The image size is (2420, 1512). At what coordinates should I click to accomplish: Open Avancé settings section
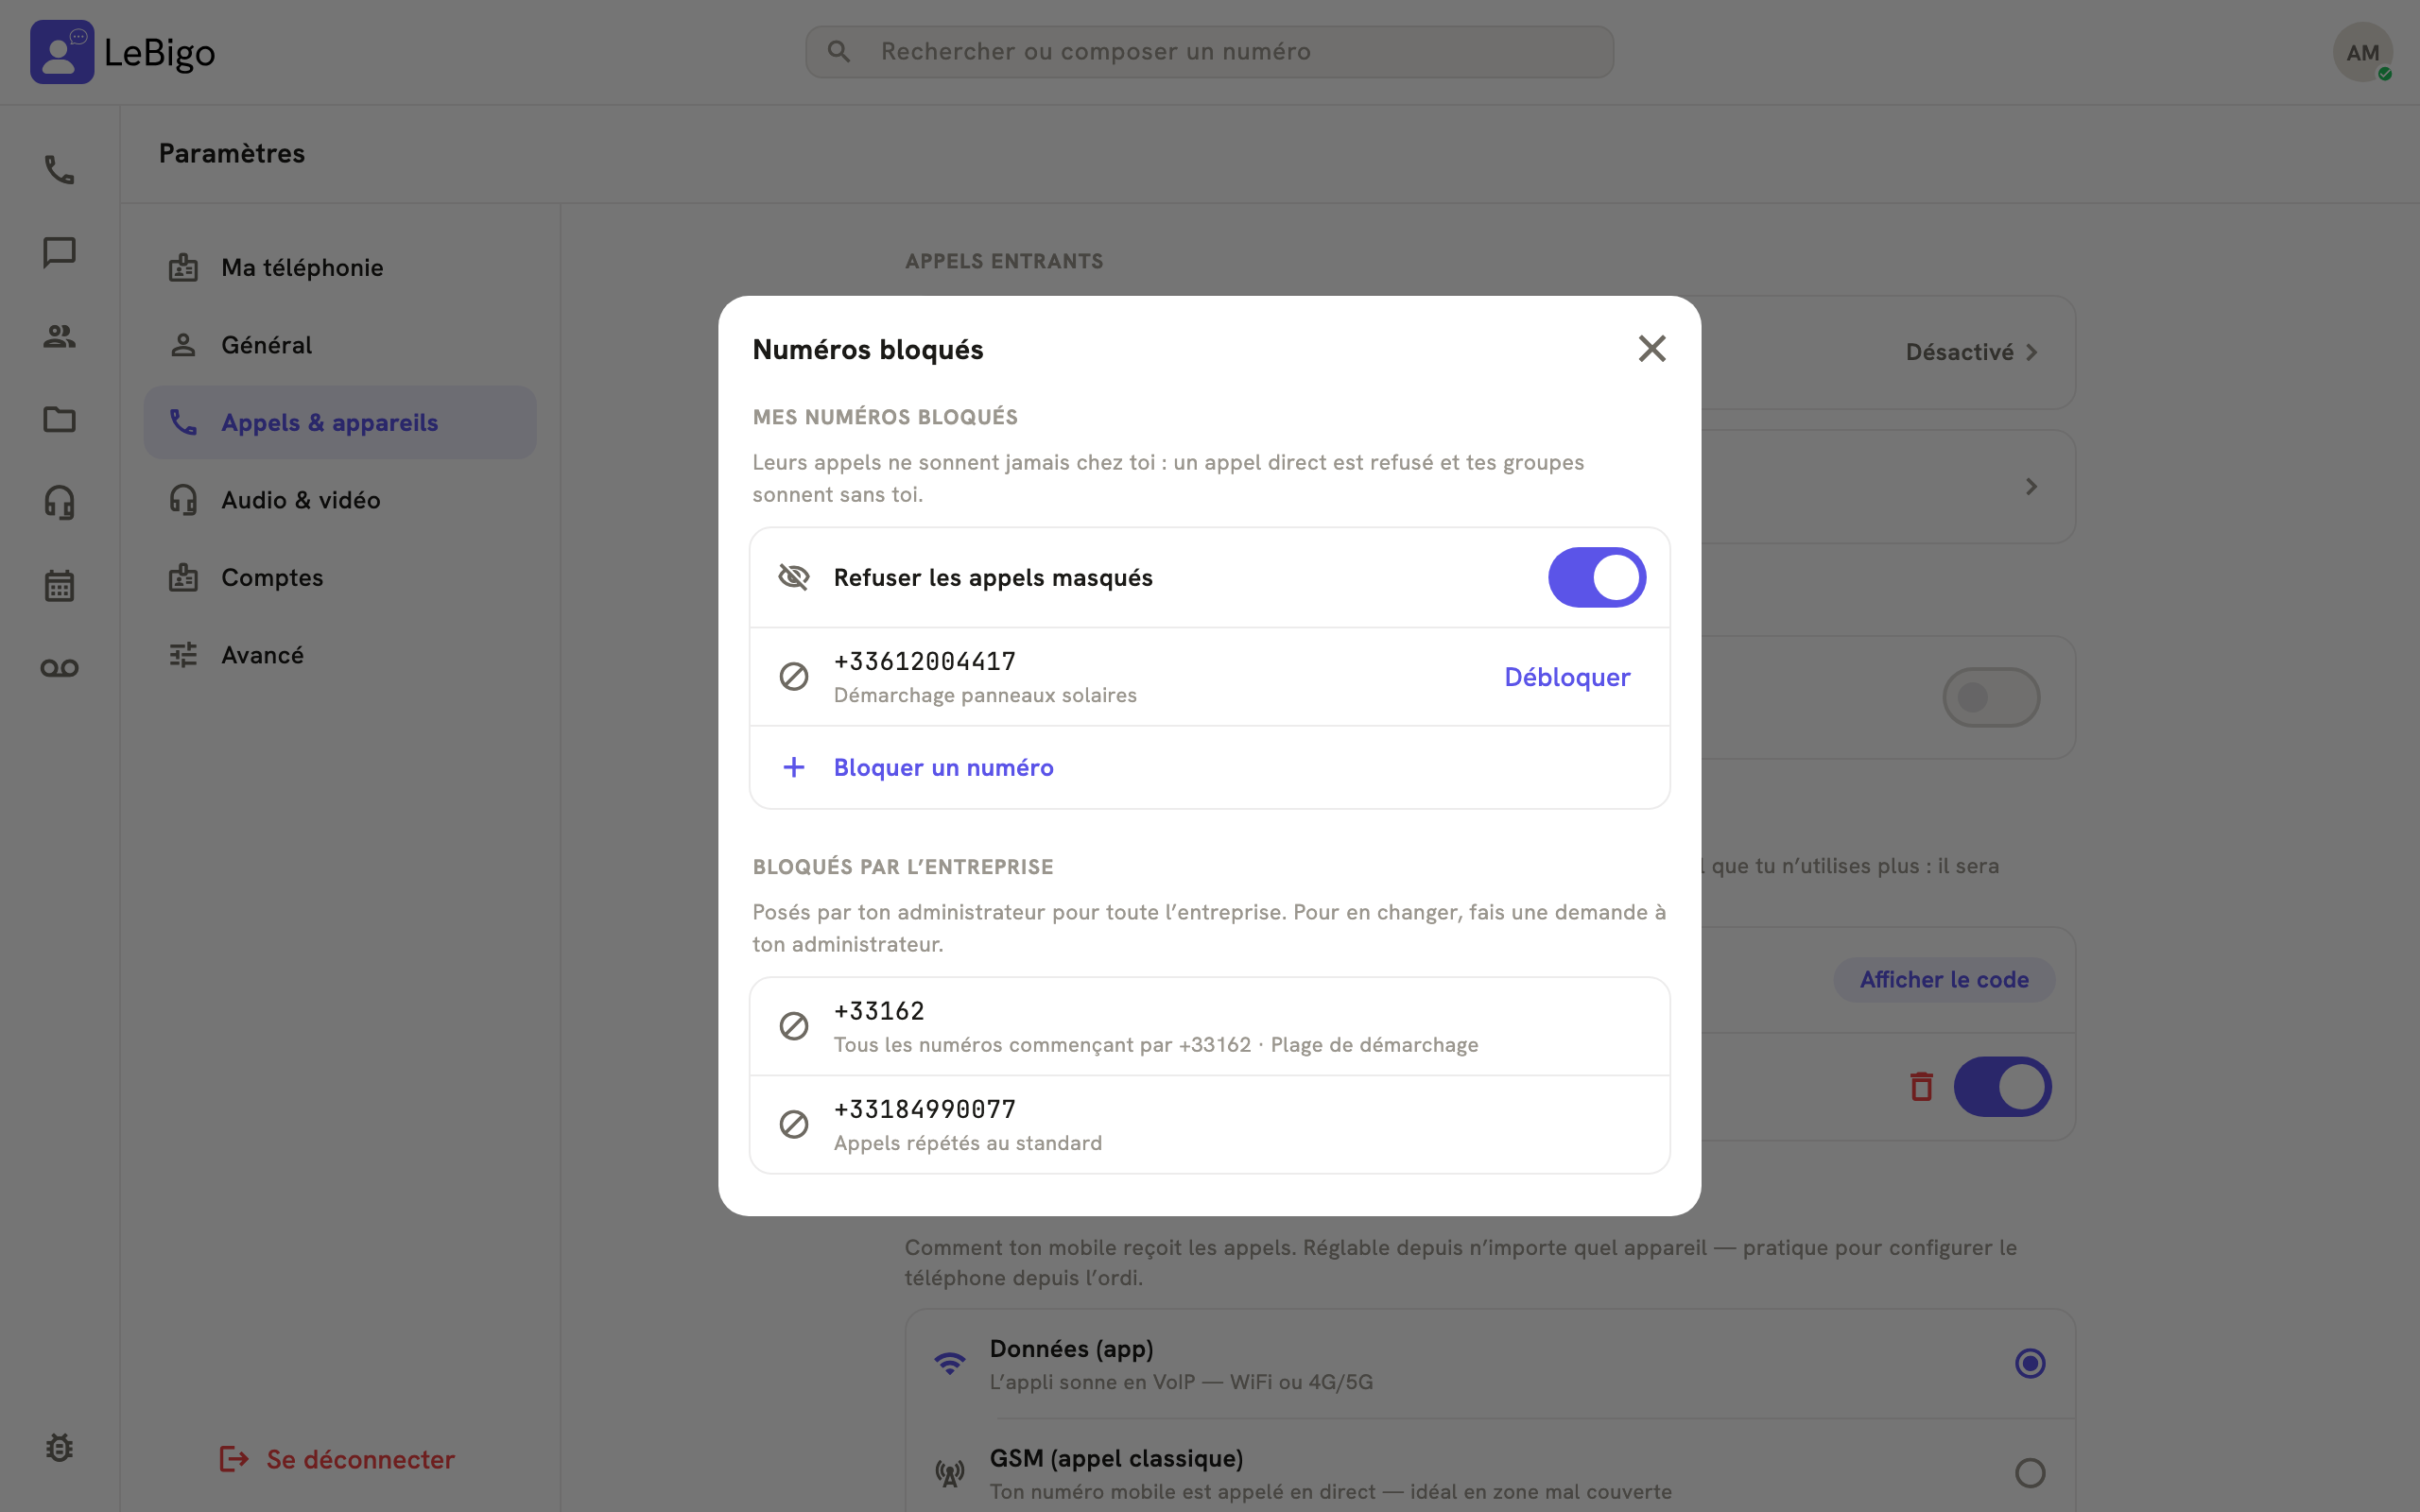click(x=340, y=655)
